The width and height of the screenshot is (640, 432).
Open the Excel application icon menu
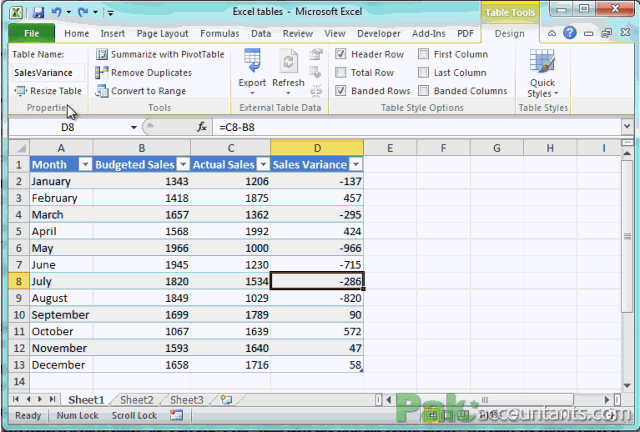(x=16, y=12)
